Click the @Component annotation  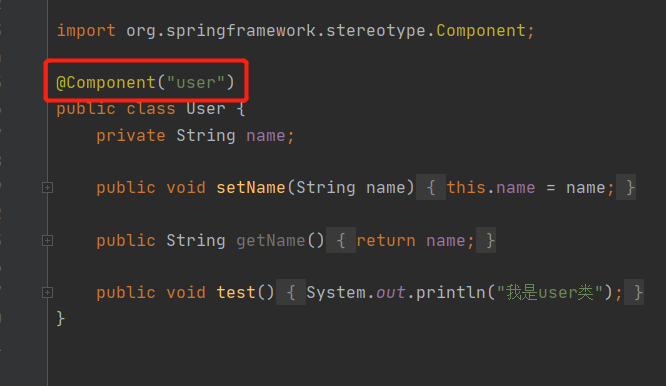(106, 82)
